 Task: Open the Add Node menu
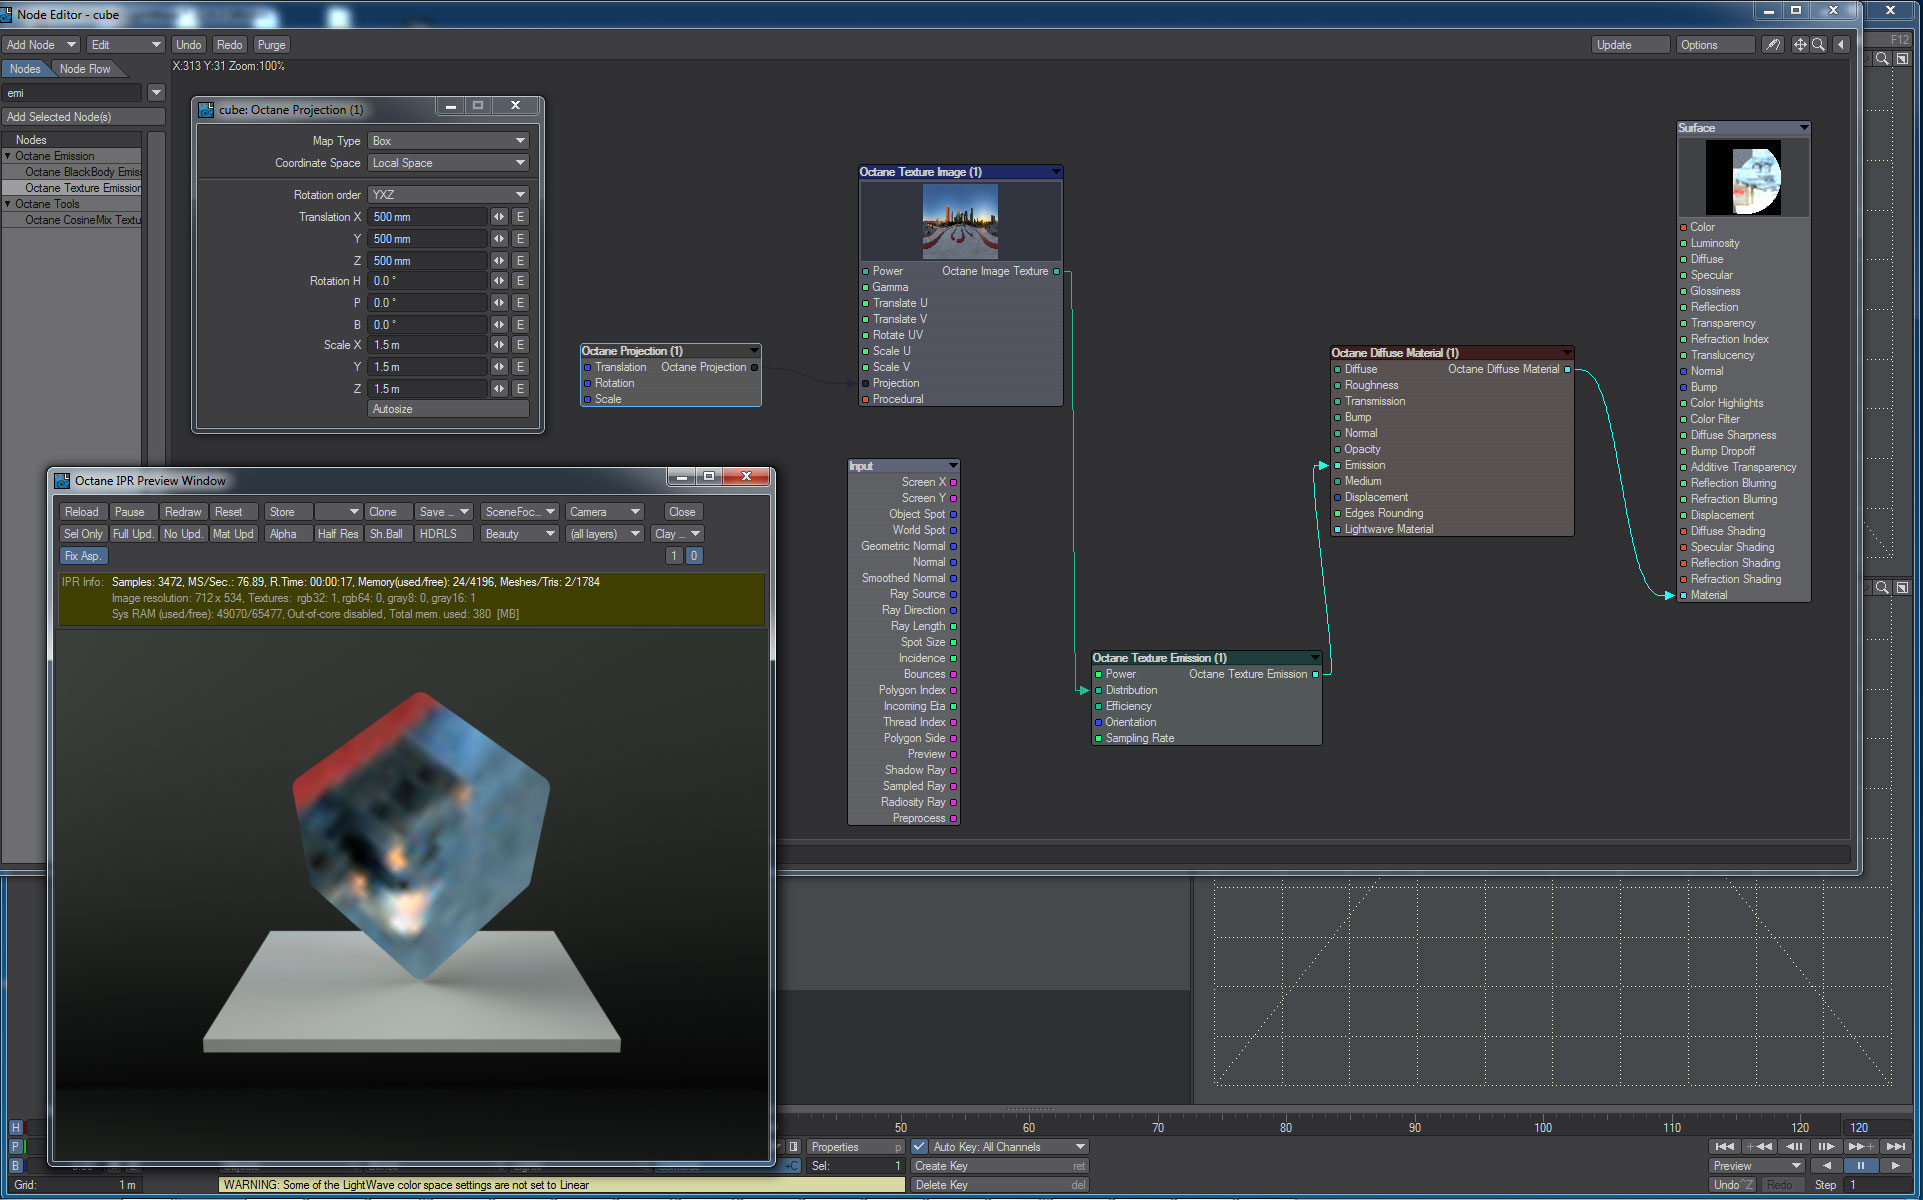(41, 45)
